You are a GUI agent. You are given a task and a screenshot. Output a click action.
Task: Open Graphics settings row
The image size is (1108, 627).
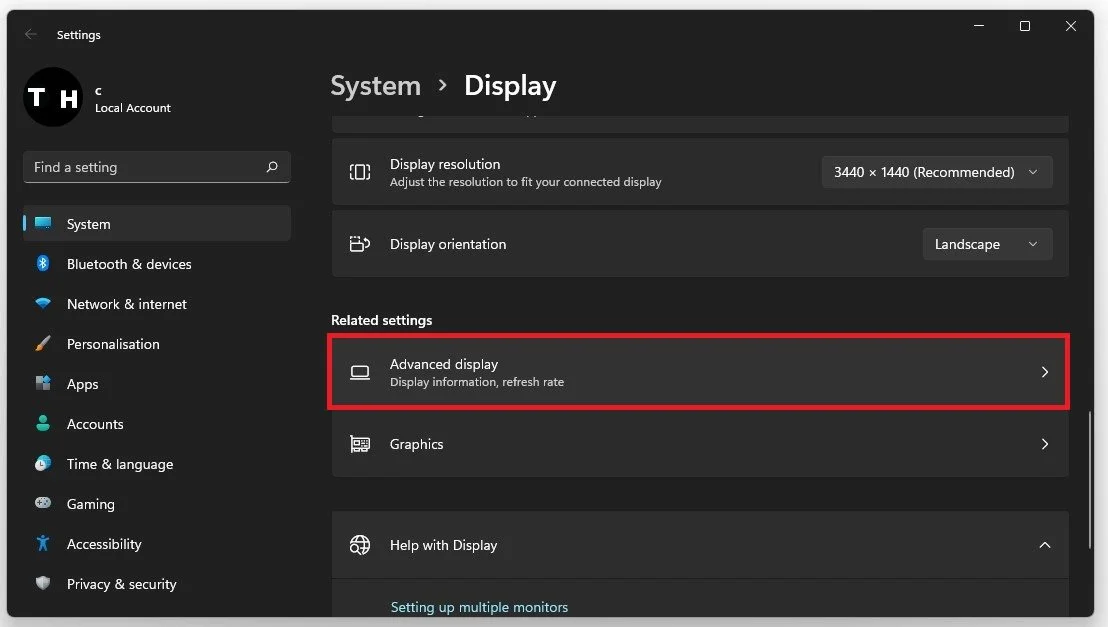click(x=700, y=444)
